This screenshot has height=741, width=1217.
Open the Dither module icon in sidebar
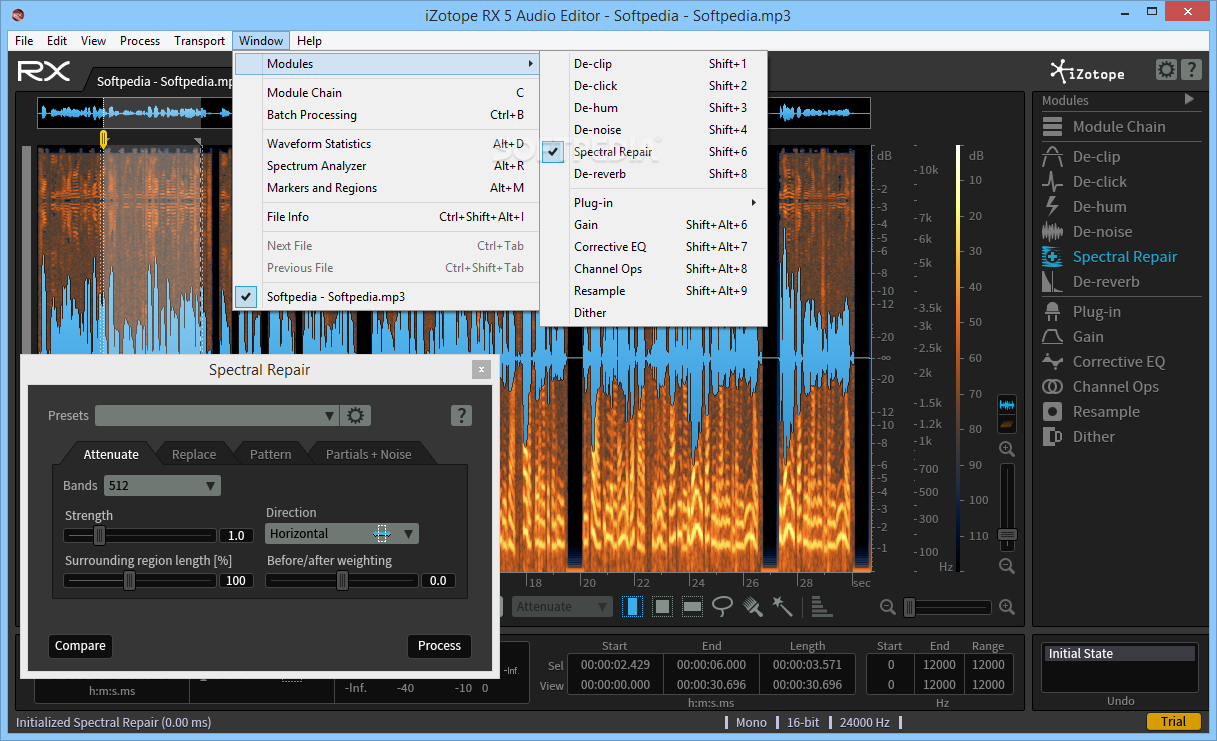(x=1052, y=437)
